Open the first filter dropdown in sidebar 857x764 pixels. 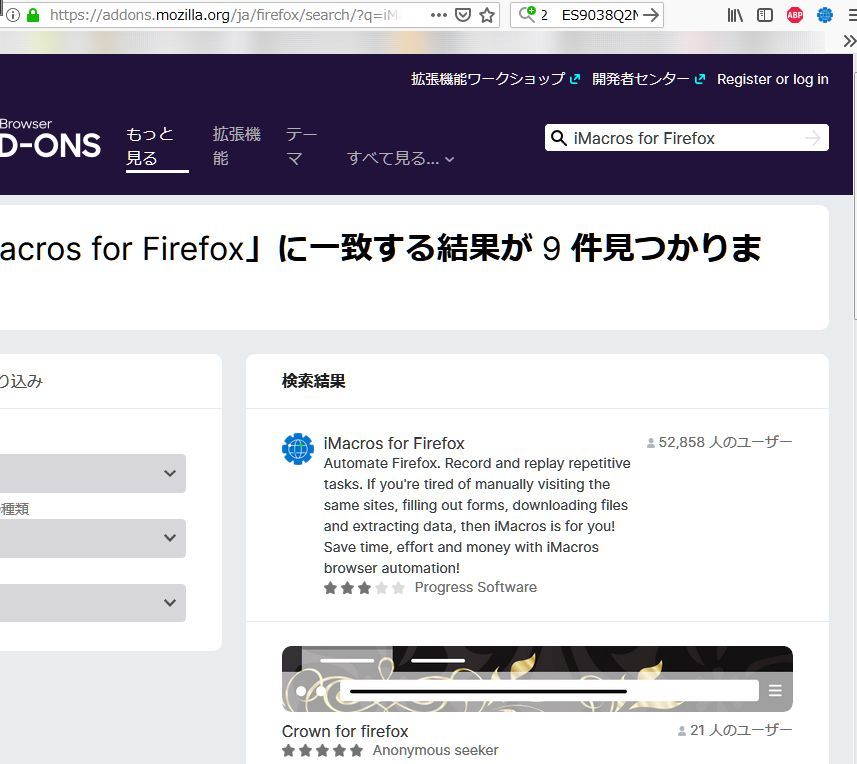(92, 473)
